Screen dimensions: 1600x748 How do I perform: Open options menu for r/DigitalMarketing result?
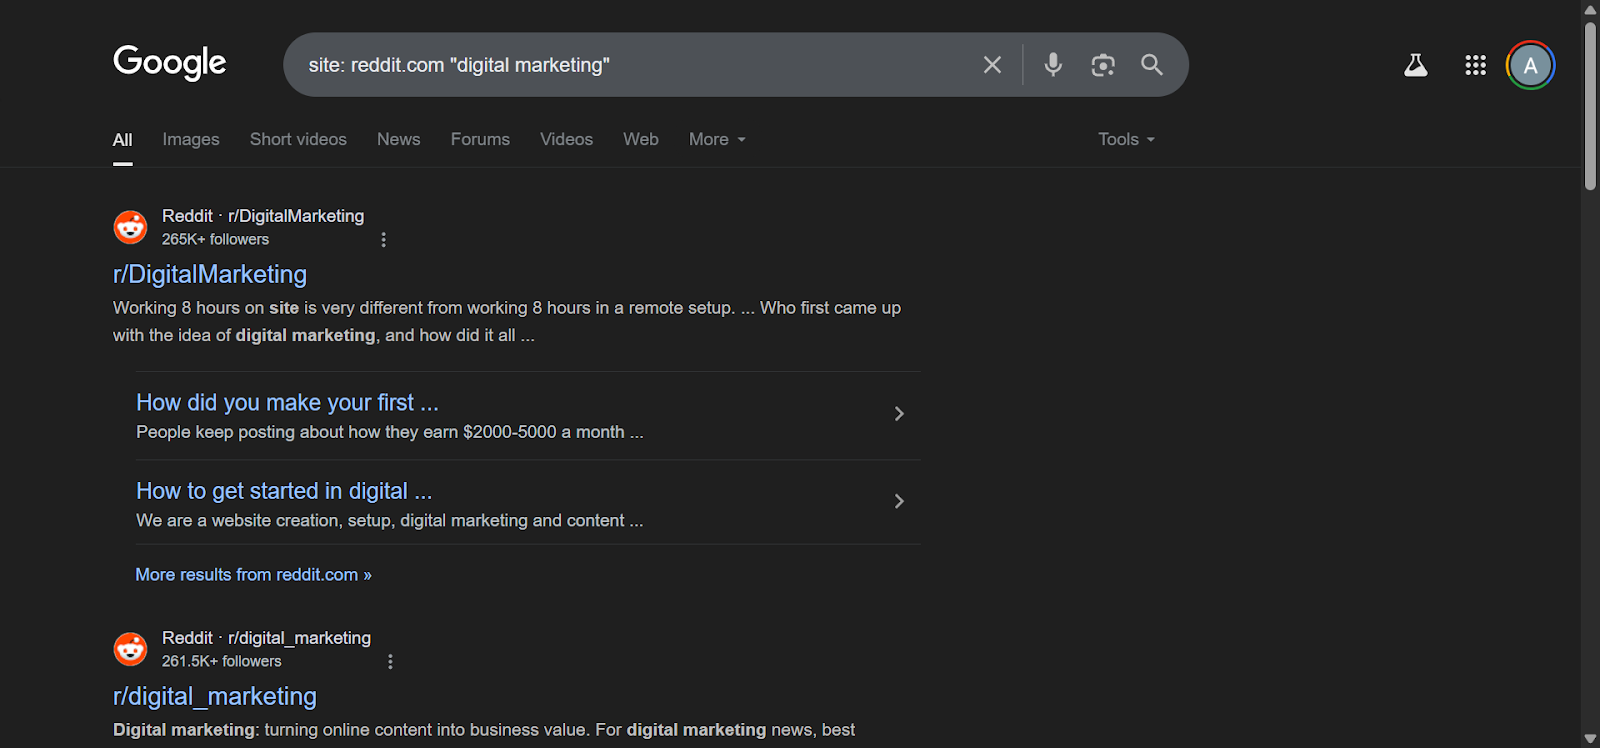(383, 240)
